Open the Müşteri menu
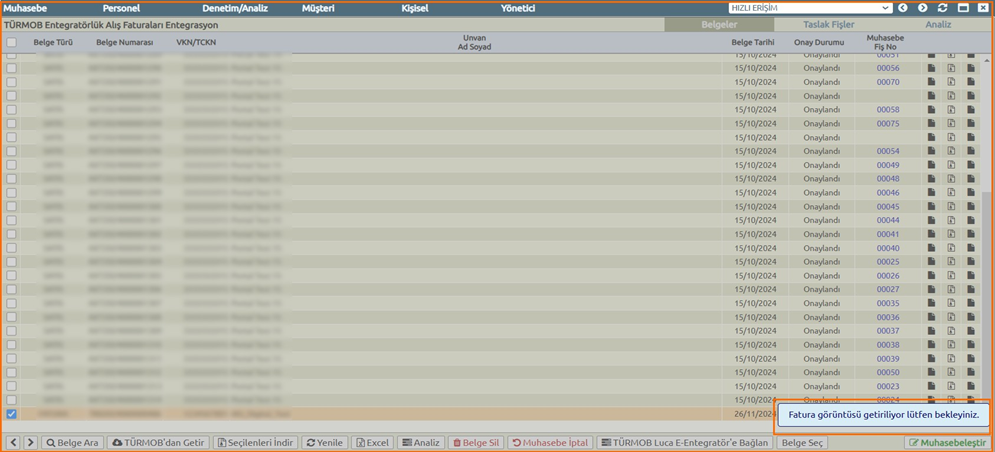This screenshot has width=995, height=452. coord(319,9)
